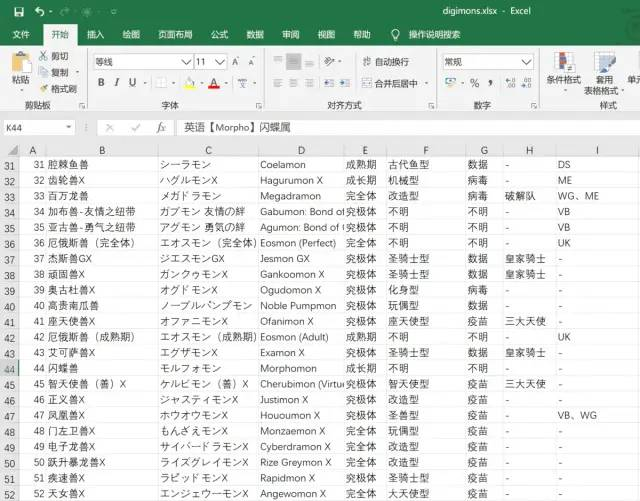Apply the yellow fill color
Screen dimensions: 640x501
[x=190, y=83]
